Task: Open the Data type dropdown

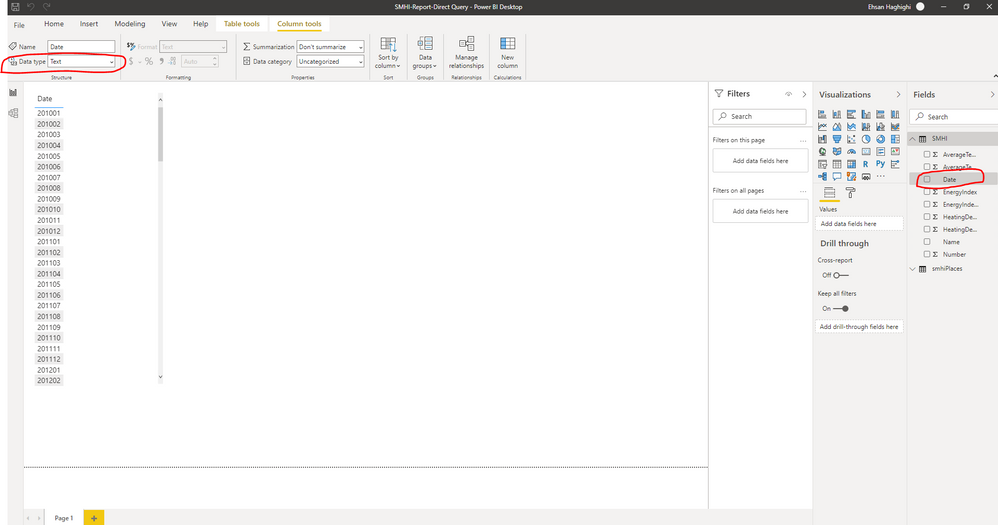Action: (x=81, y=62)
